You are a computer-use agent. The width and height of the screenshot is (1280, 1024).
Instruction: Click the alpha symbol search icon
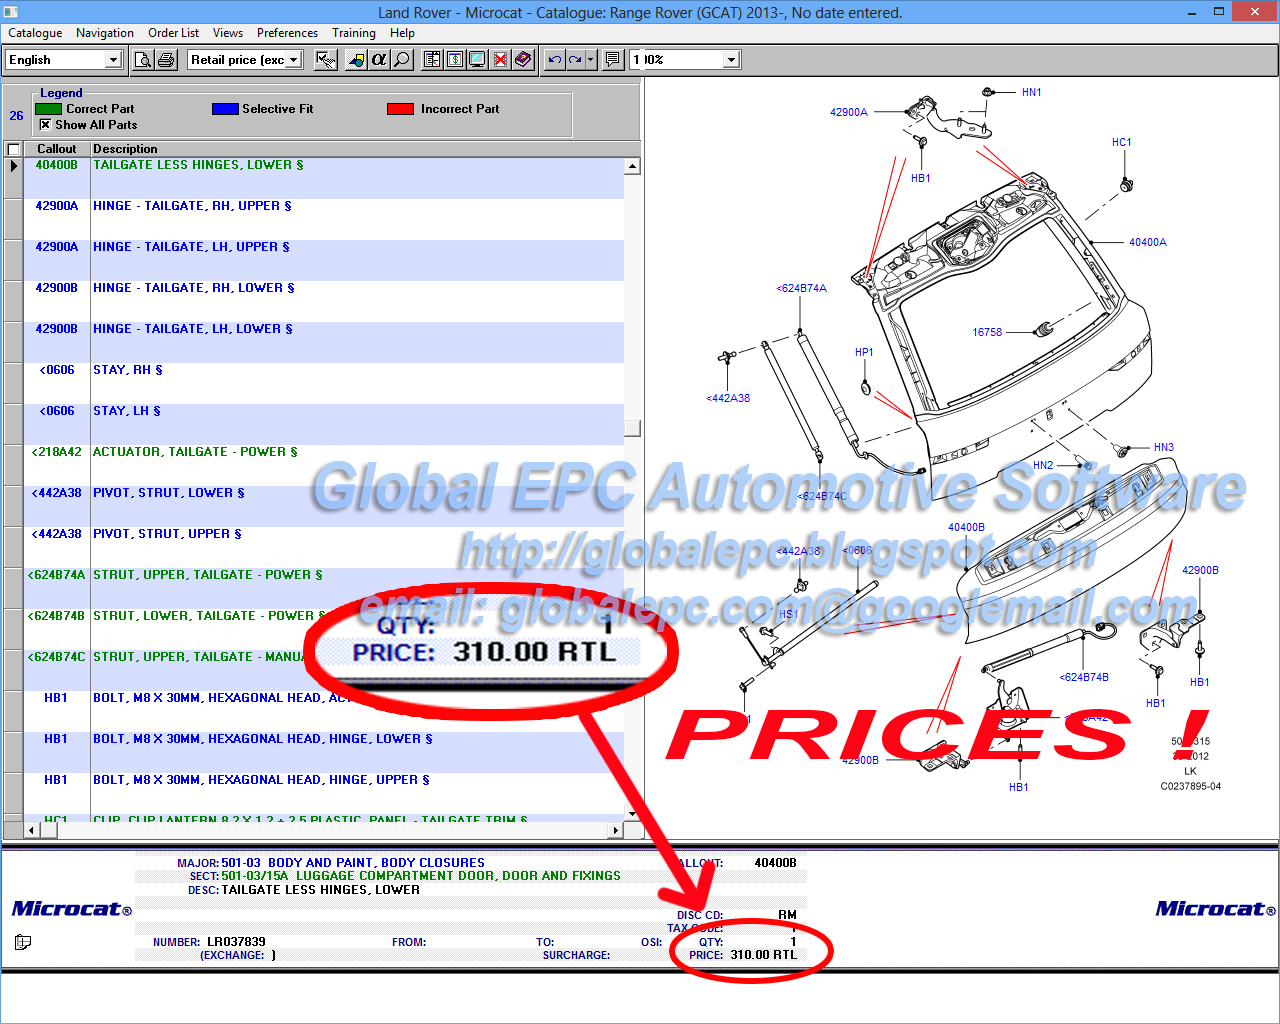379,60
